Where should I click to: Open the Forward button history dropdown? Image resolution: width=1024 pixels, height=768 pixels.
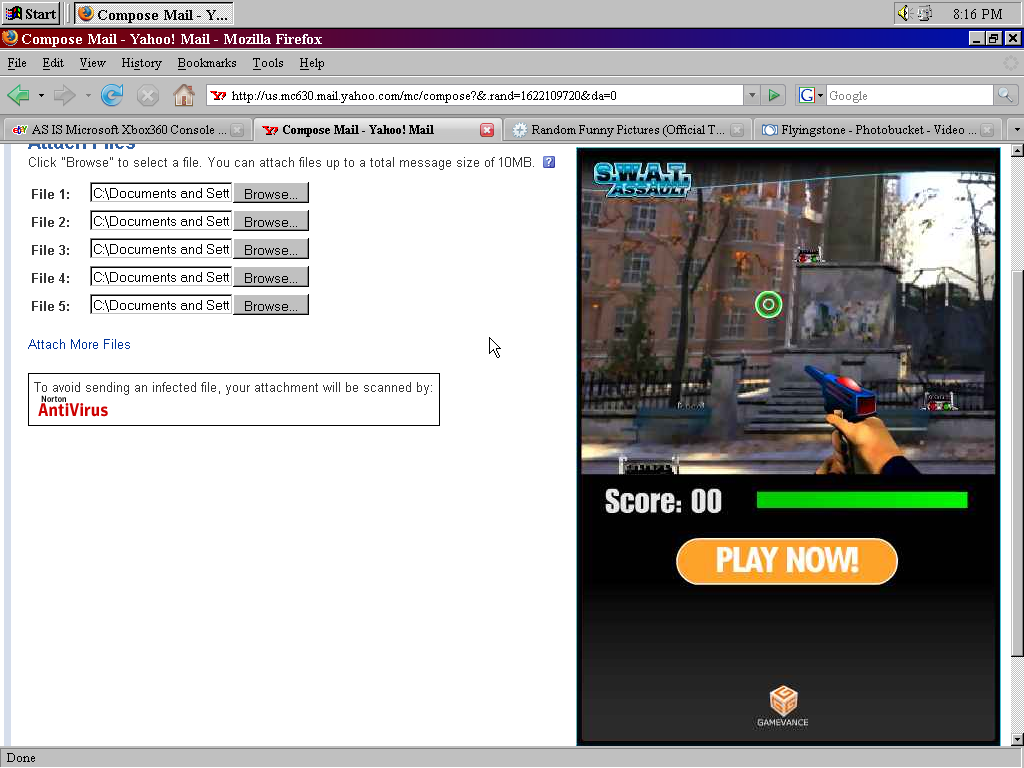click(x=88, y=96)
